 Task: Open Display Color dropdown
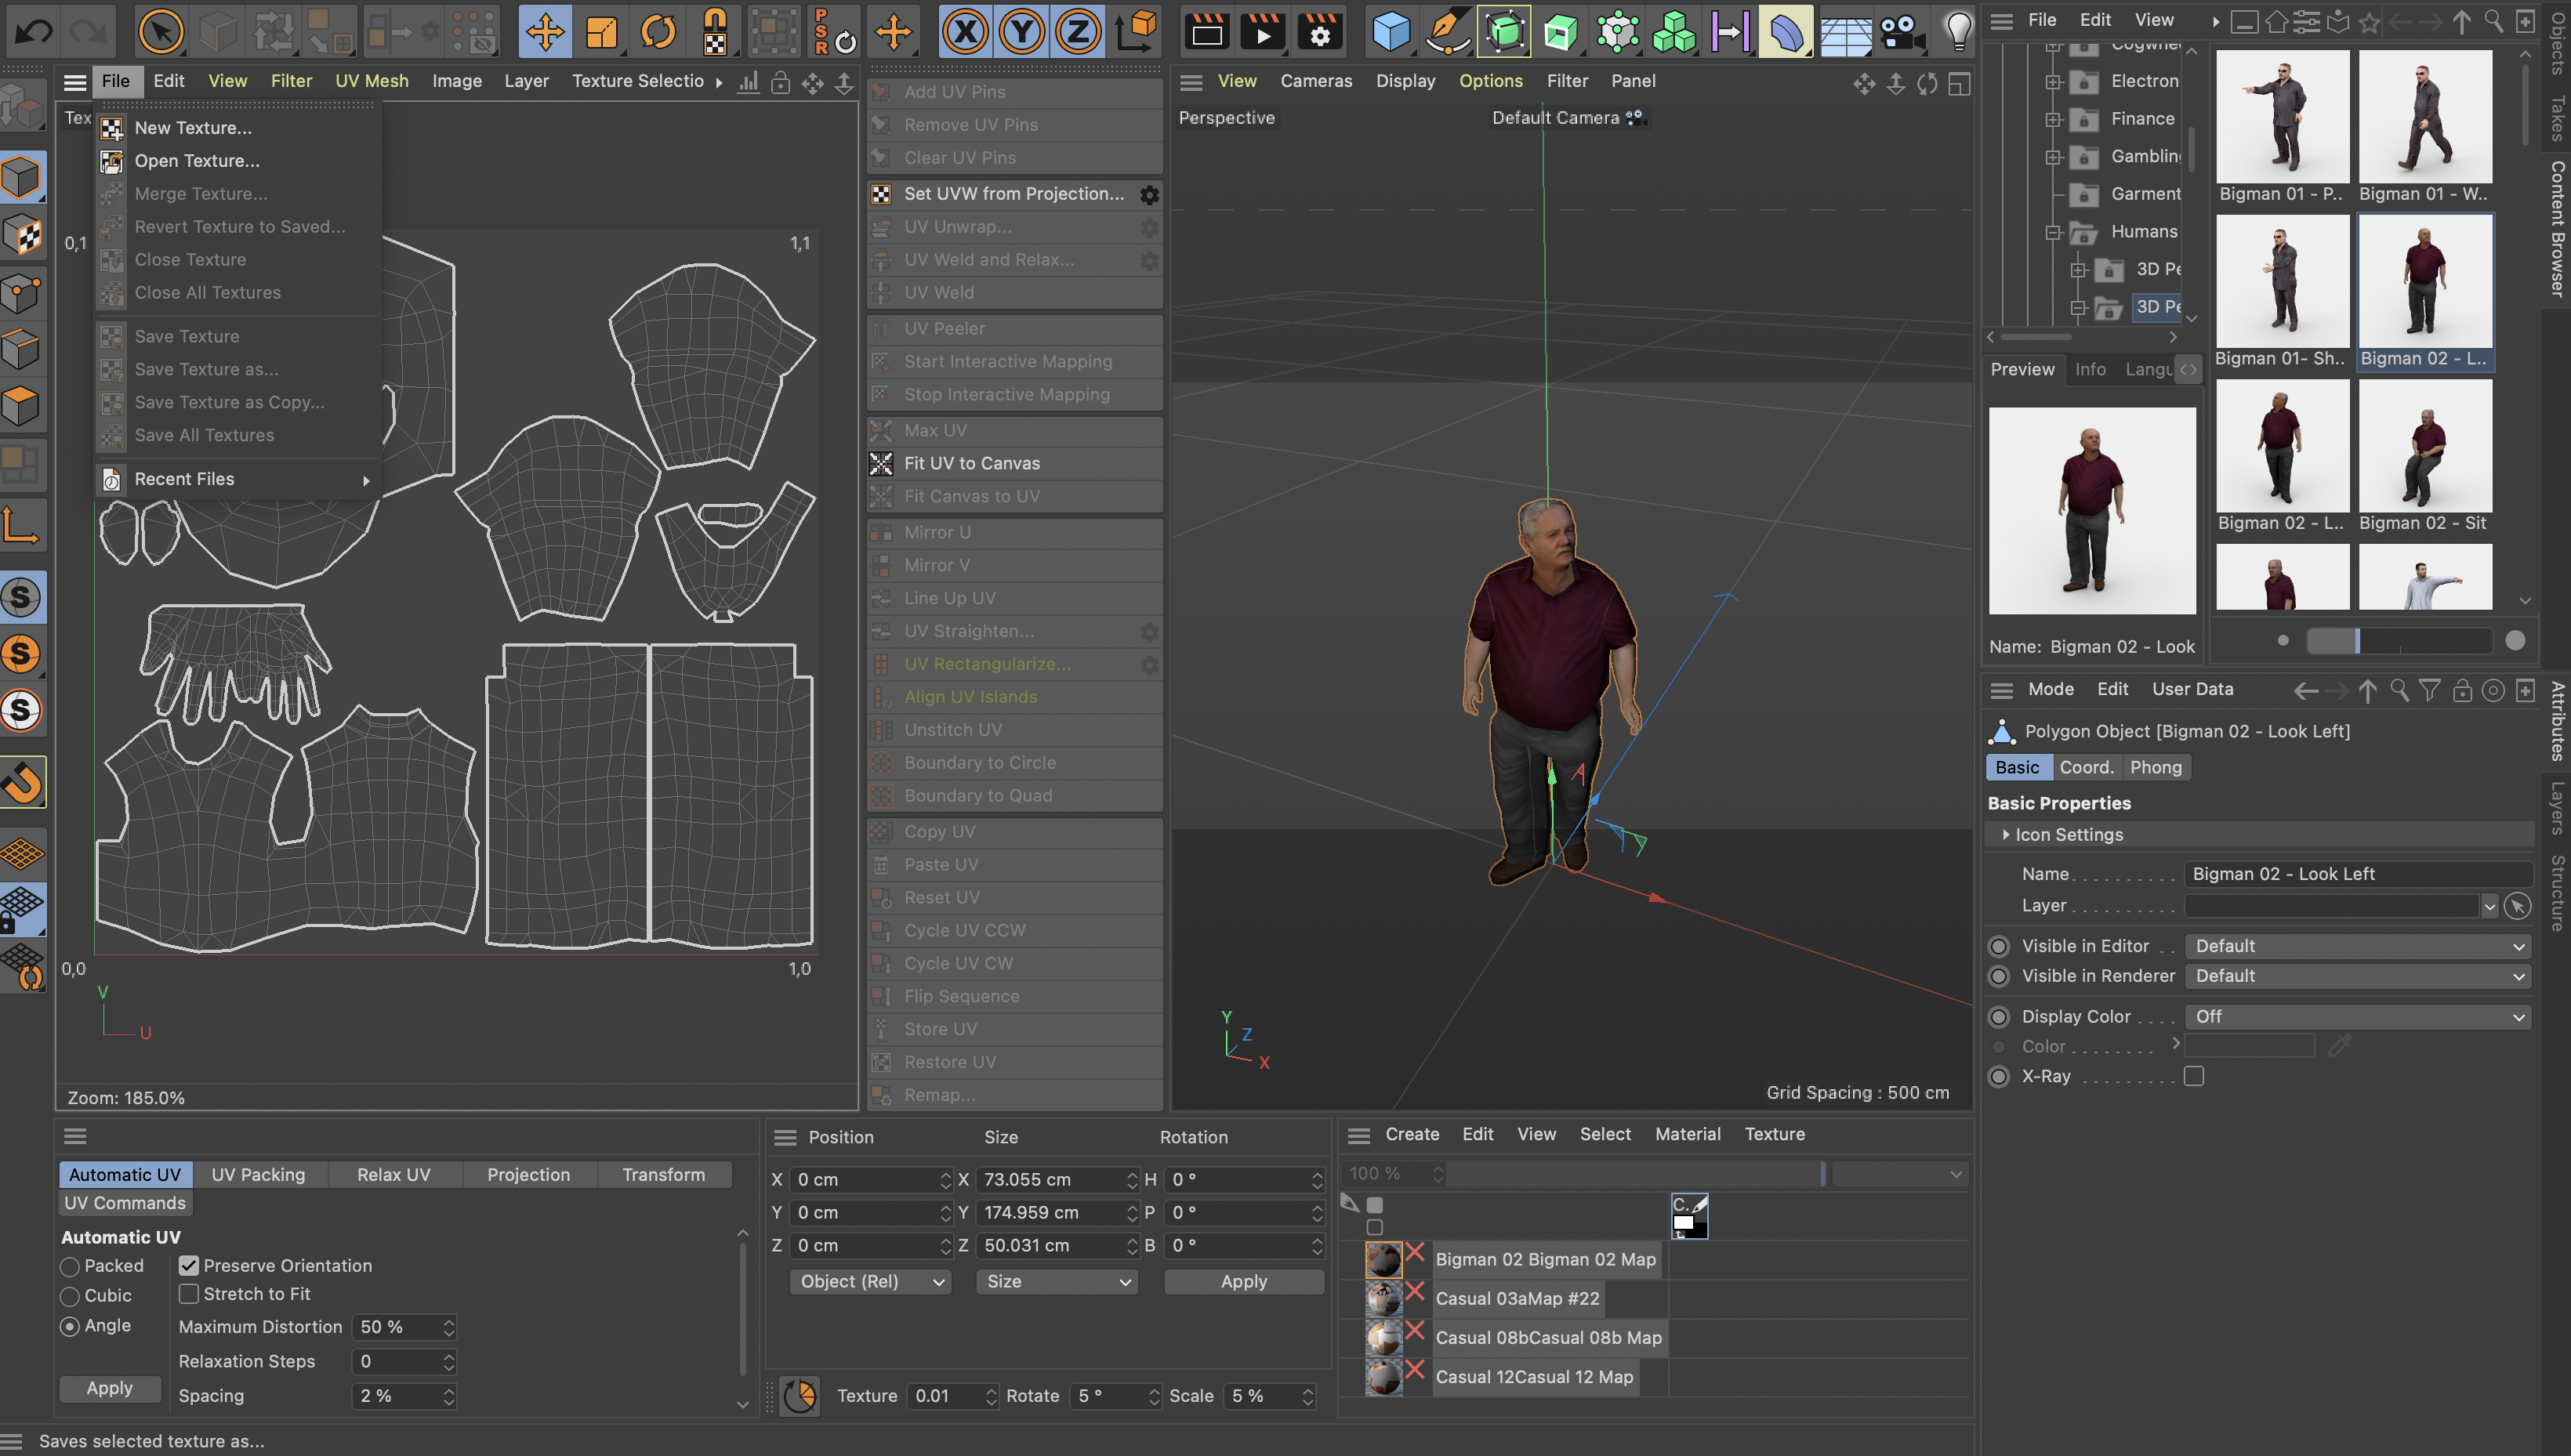tap(2357, 1016)
